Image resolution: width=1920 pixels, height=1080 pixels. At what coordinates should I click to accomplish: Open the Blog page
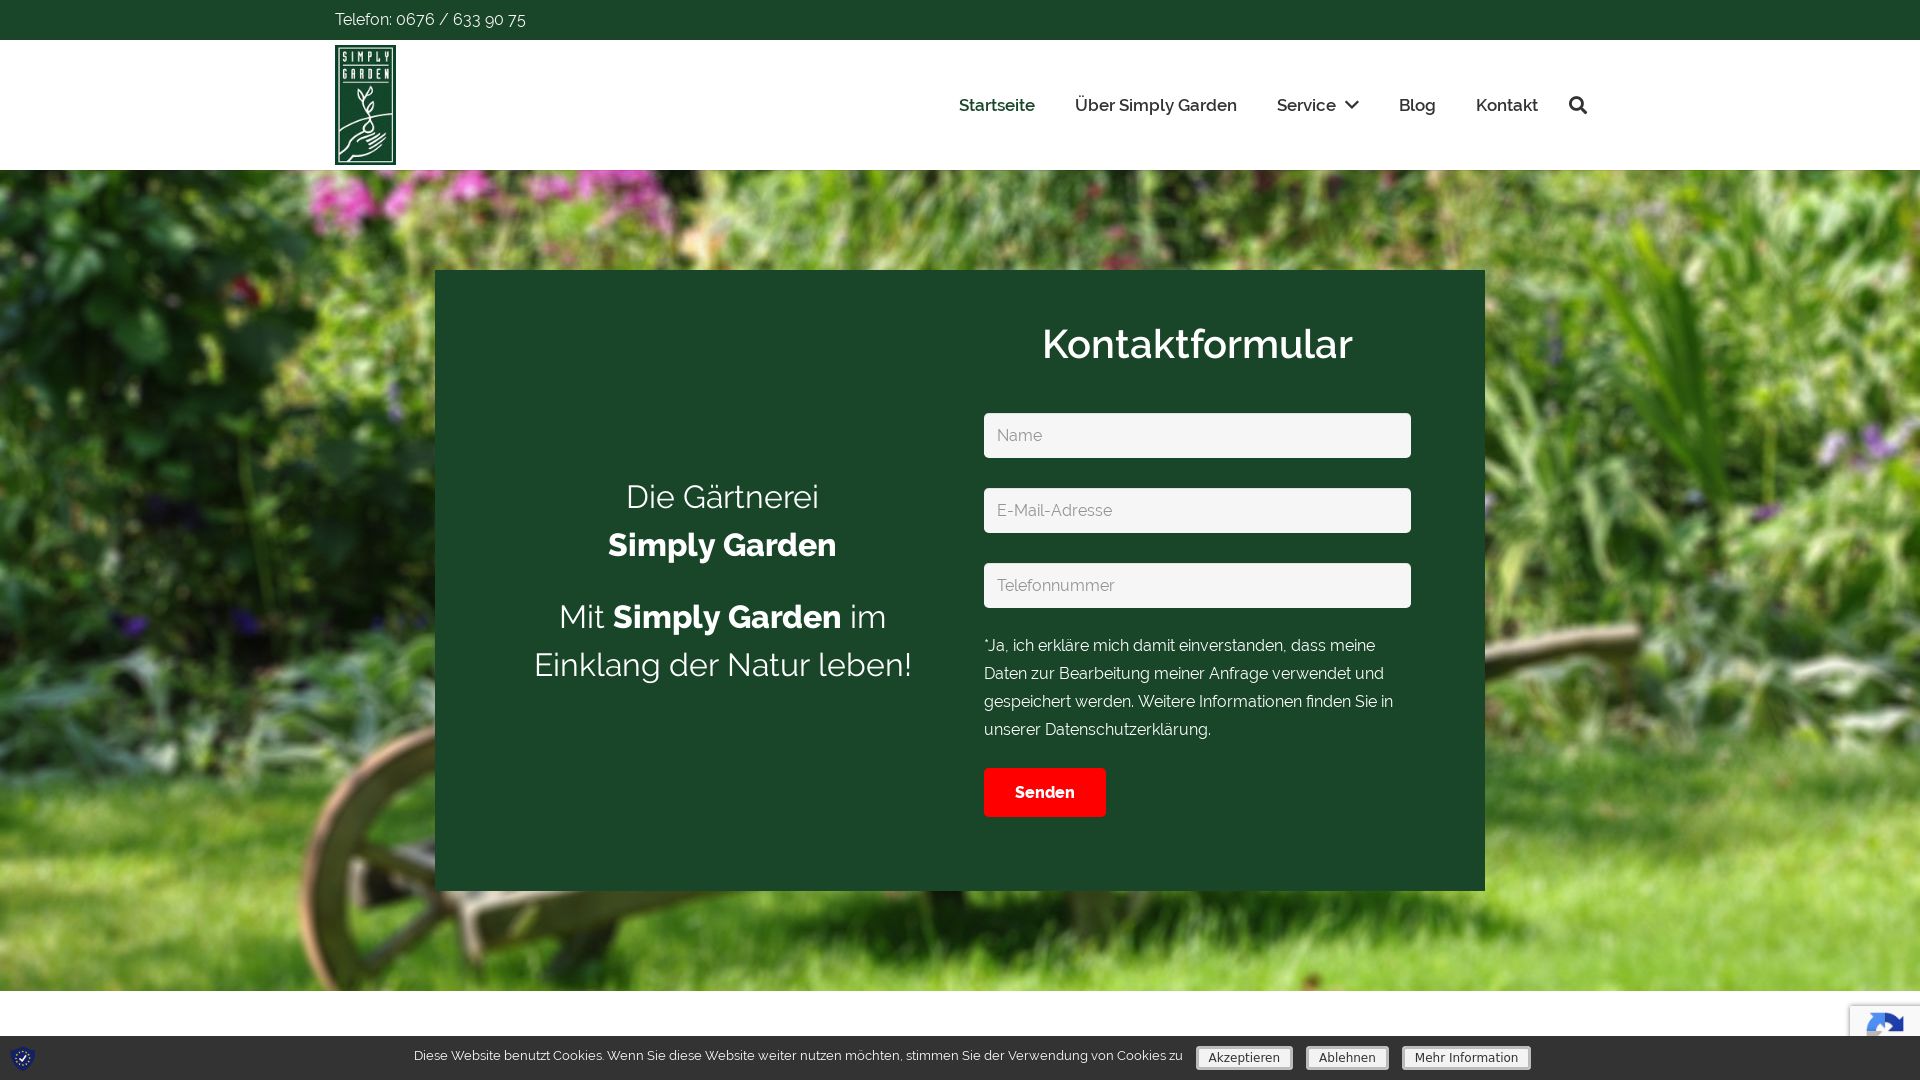[x=1417, y=105]
